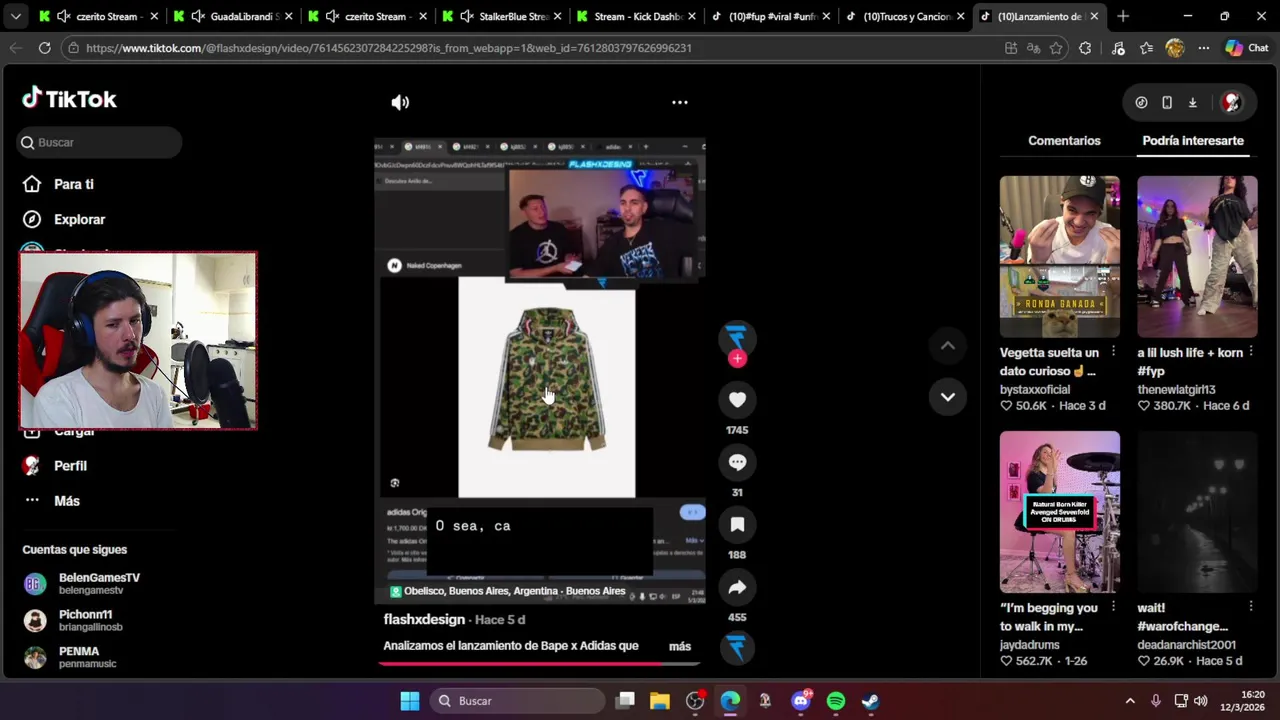Open Edge favorites list icon
The height and width of the screenshot is (720, 1280).
pyautogui.click(x=1146, y=48)
